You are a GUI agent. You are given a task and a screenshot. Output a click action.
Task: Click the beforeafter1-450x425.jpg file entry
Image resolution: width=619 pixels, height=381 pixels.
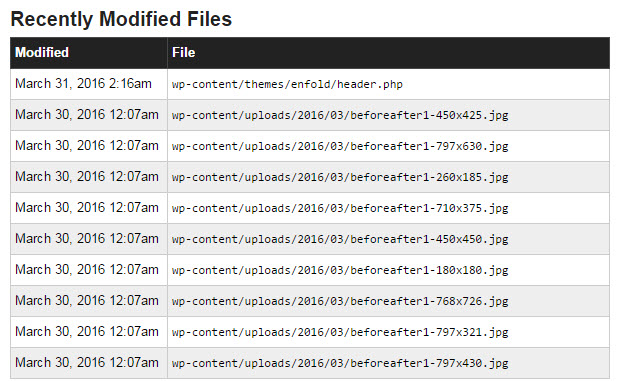(x=340, y=115)
